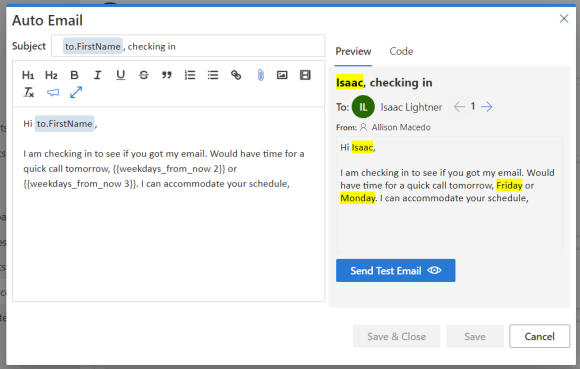Click the {{weekdays_from_now 2}} text in body

169,169
